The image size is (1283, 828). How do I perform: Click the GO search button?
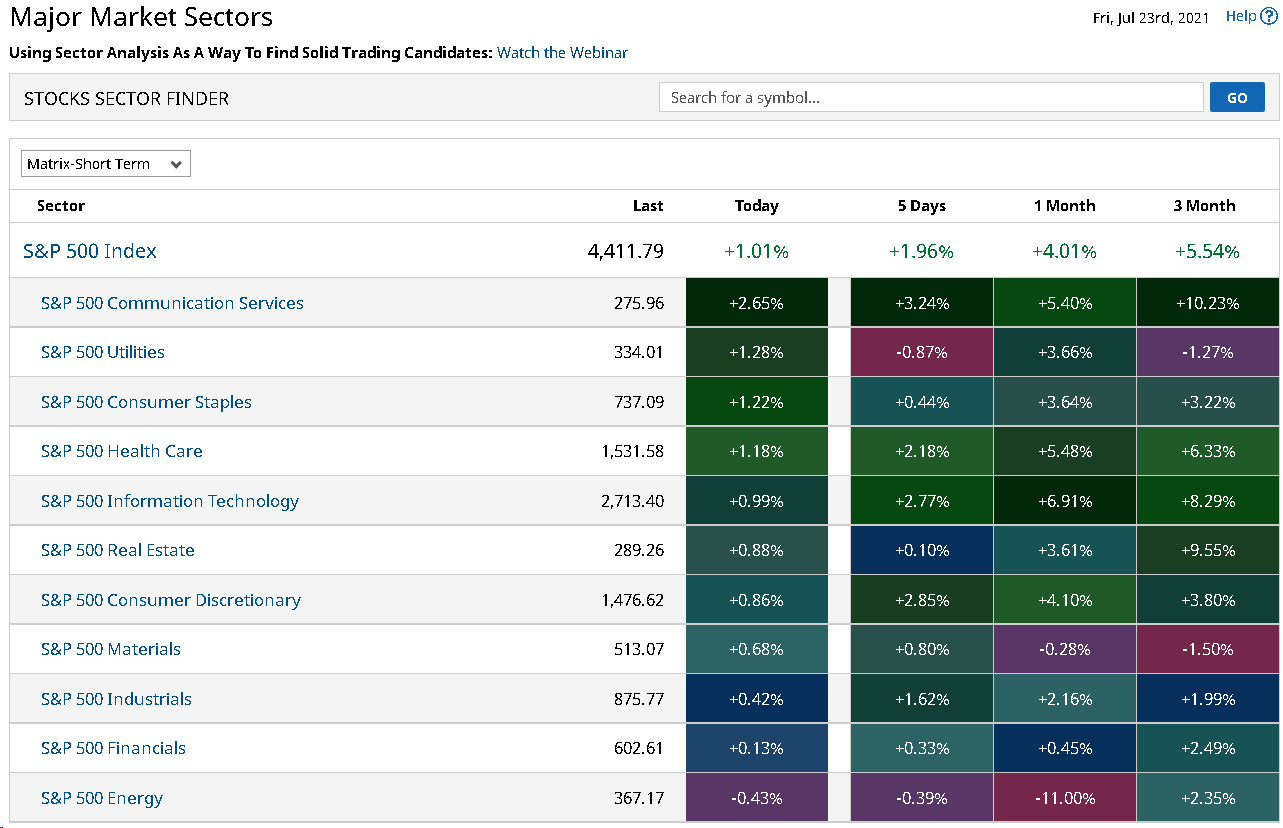(x=1237, y=97)
